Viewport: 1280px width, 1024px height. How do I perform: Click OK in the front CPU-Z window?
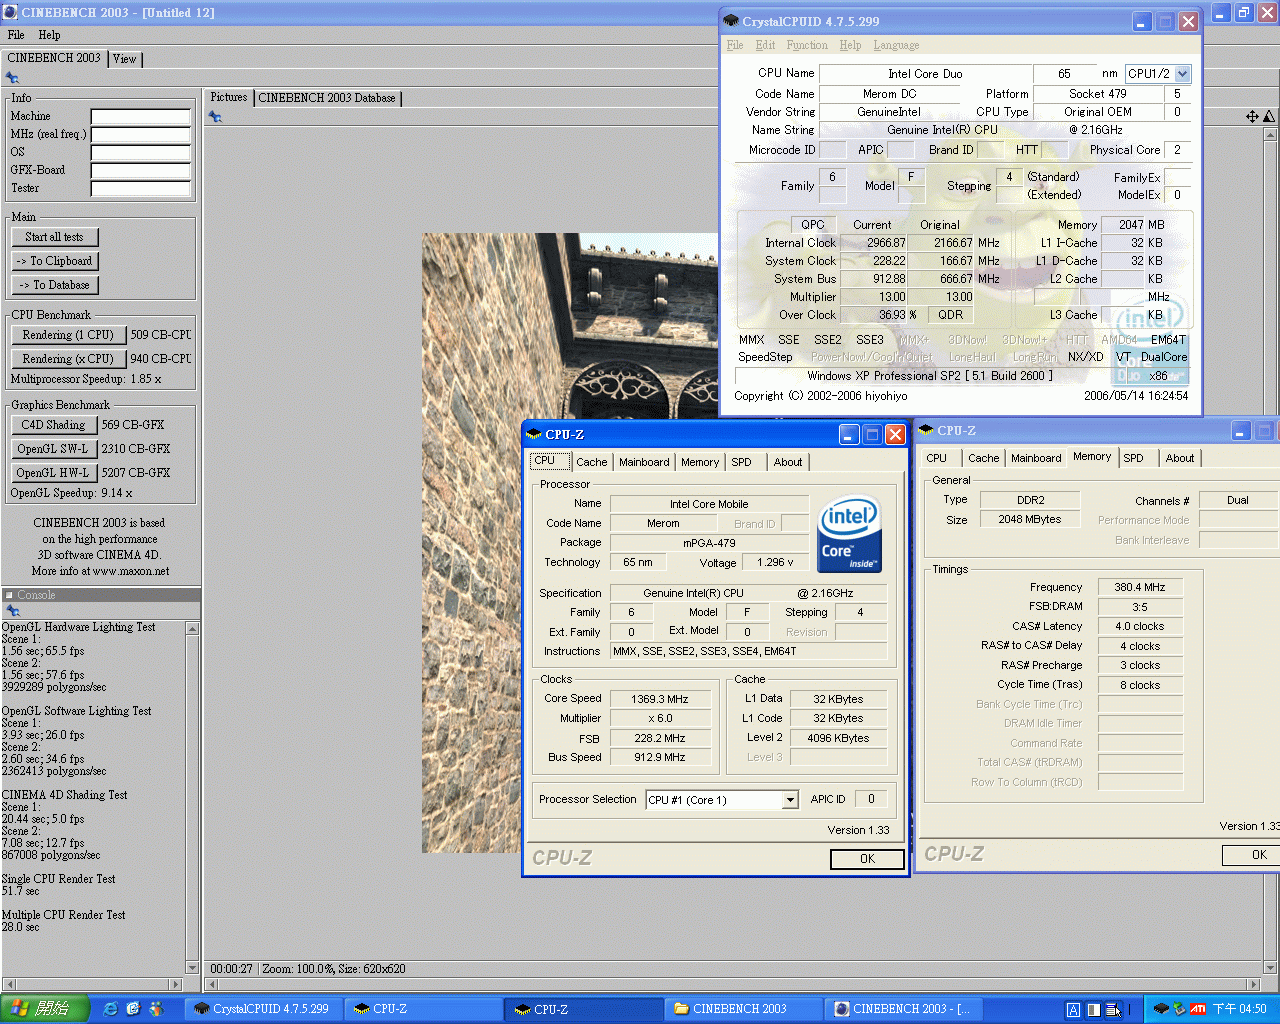[x=867, y=859]
